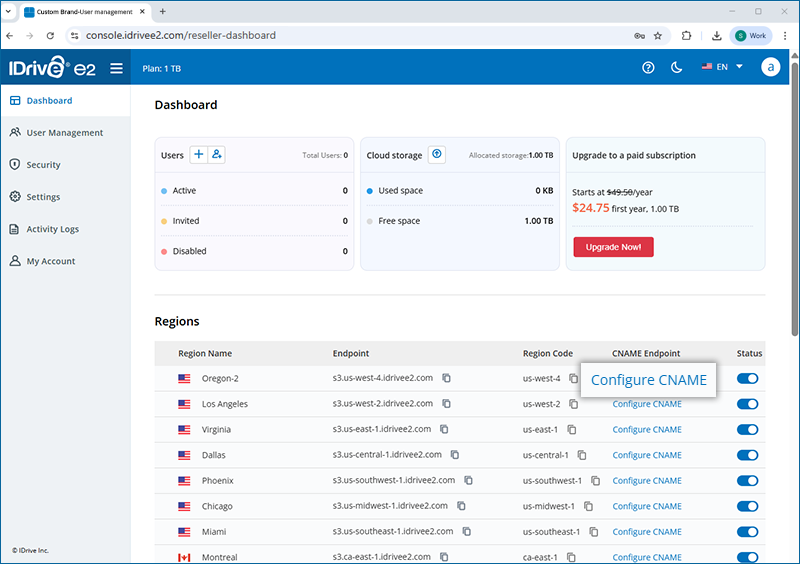Configure CNAME for Dallas
The height and width of the screenshot is (564, 800).
point(647,455)
